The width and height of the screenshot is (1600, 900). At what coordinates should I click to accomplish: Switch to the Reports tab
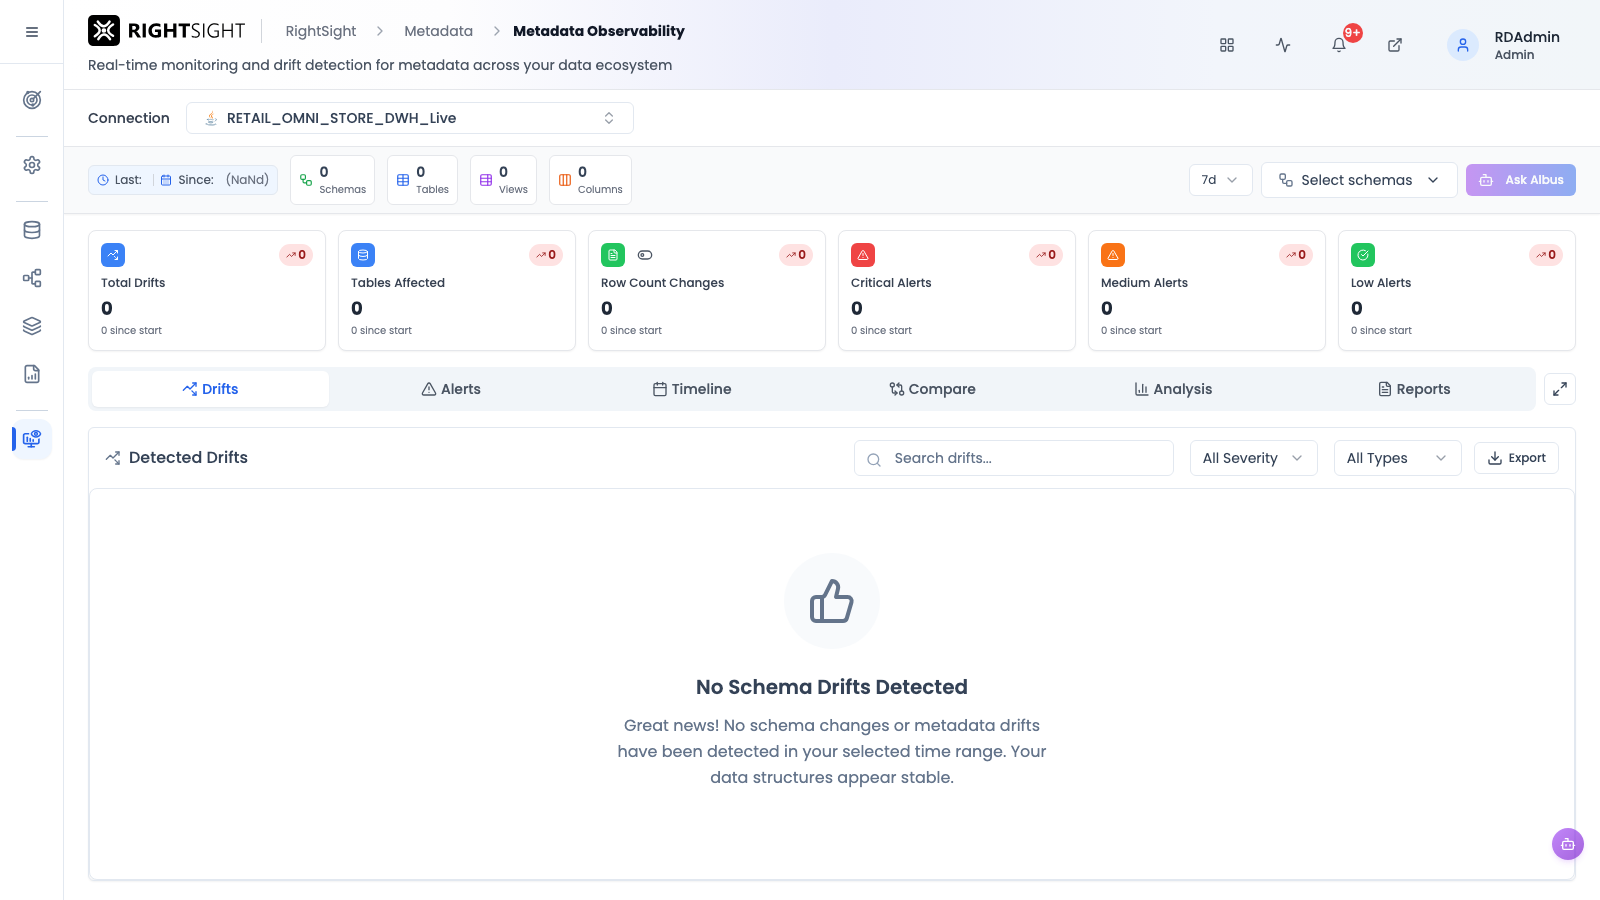tap(1414, 389)
